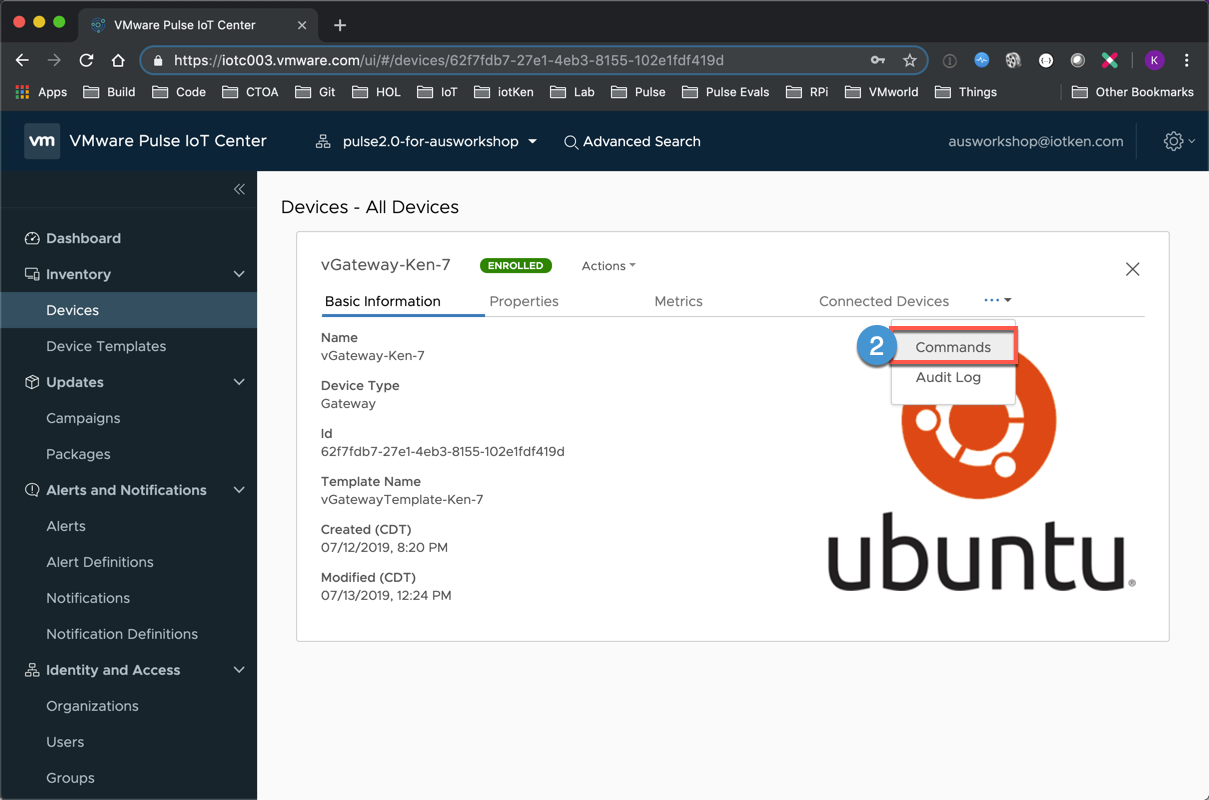Collapse Identity and Access section chevron
Viewport: 1209px width, 800px height.
click(239, 670)
